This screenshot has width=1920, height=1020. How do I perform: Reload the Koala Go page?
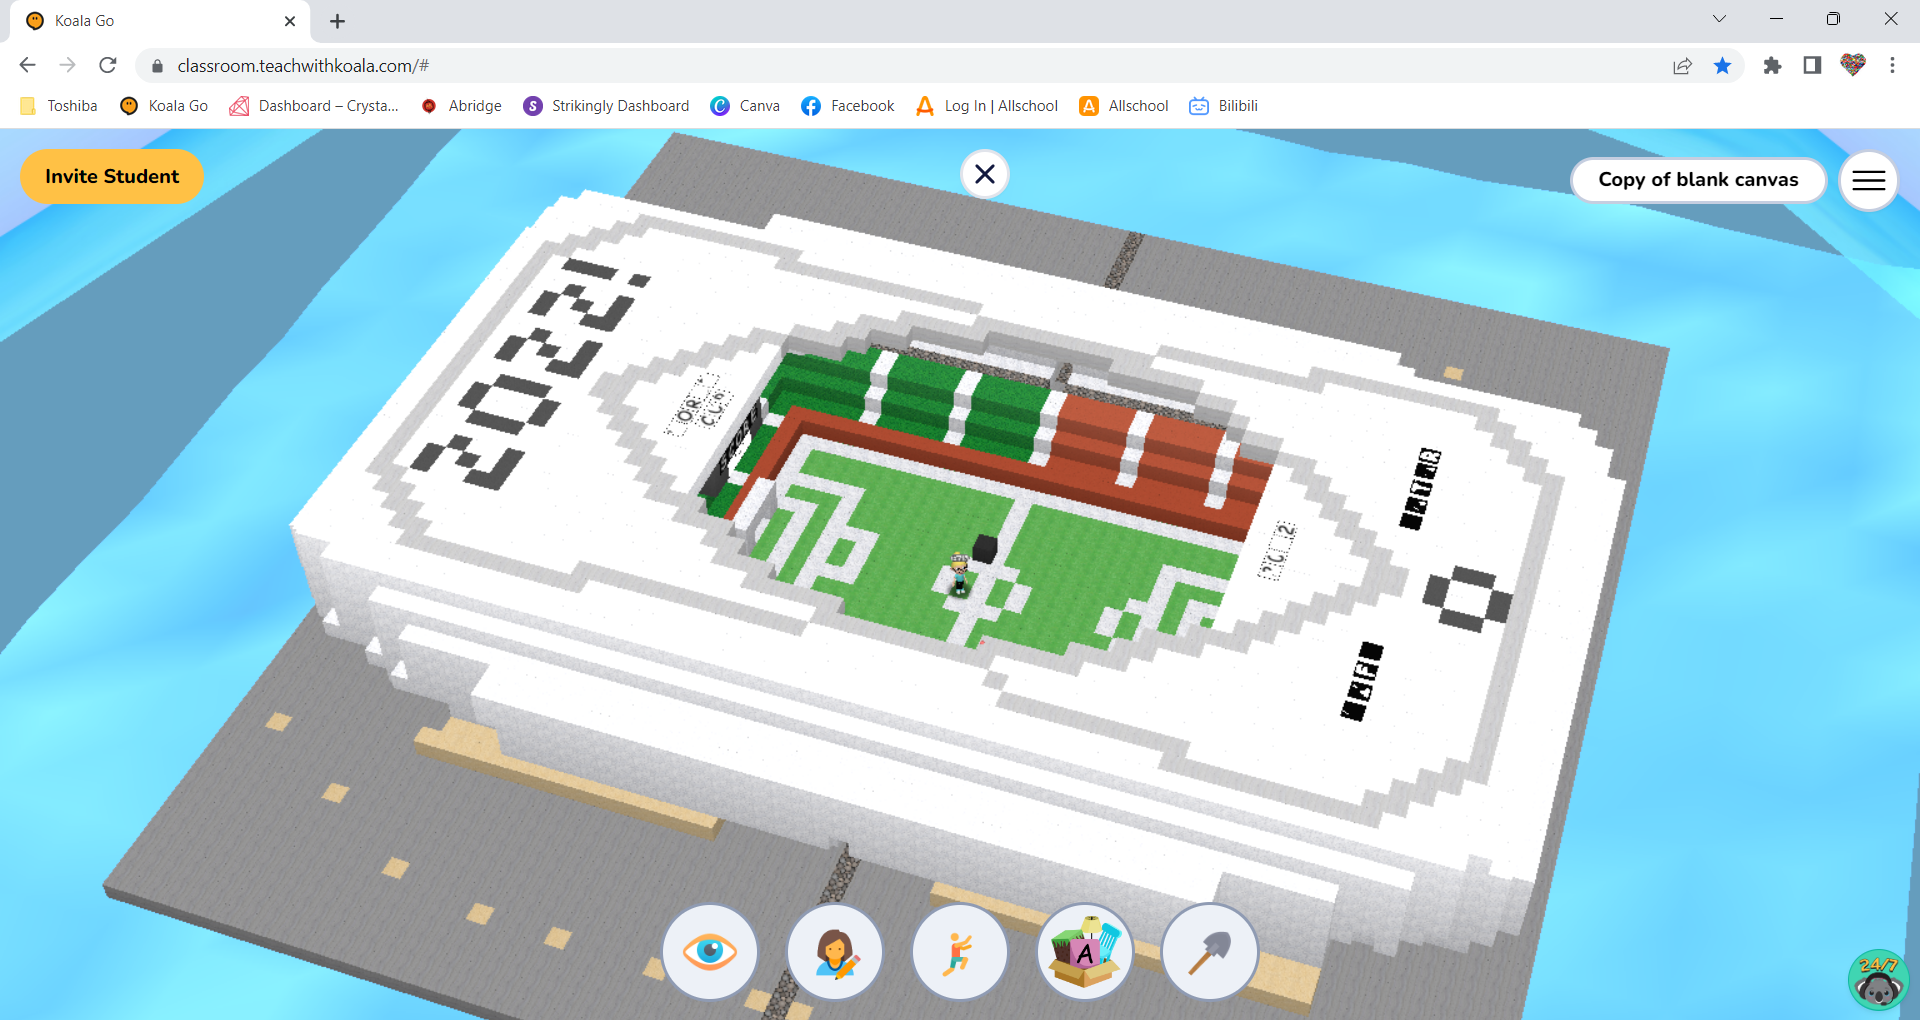pos(108,65)
